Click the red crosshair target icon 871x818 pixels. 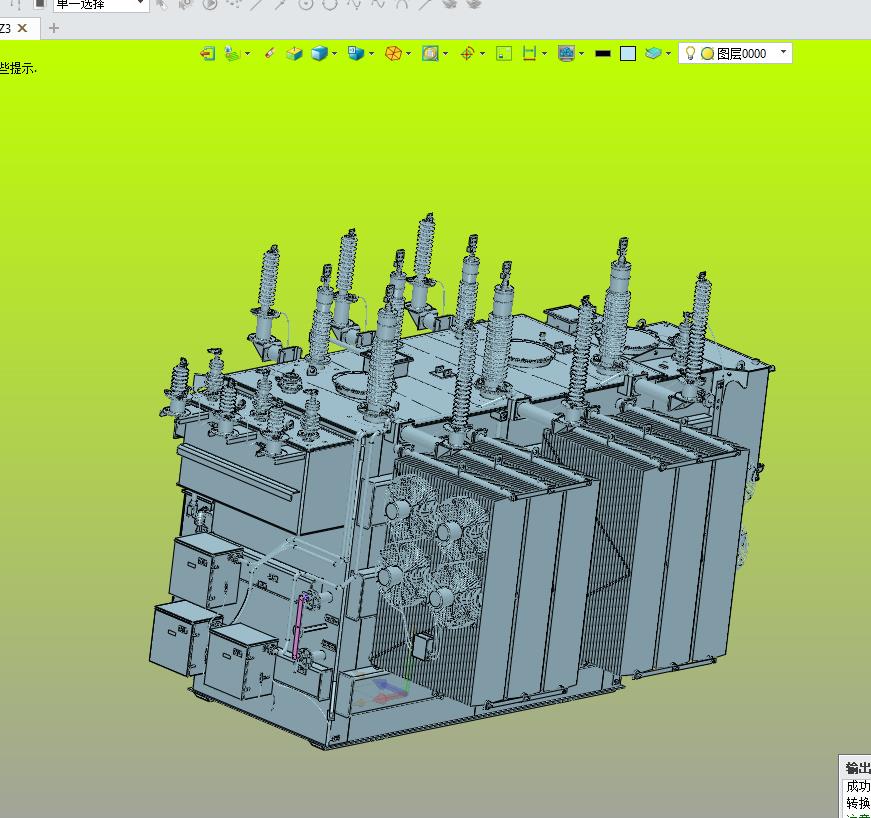point(467,53)
